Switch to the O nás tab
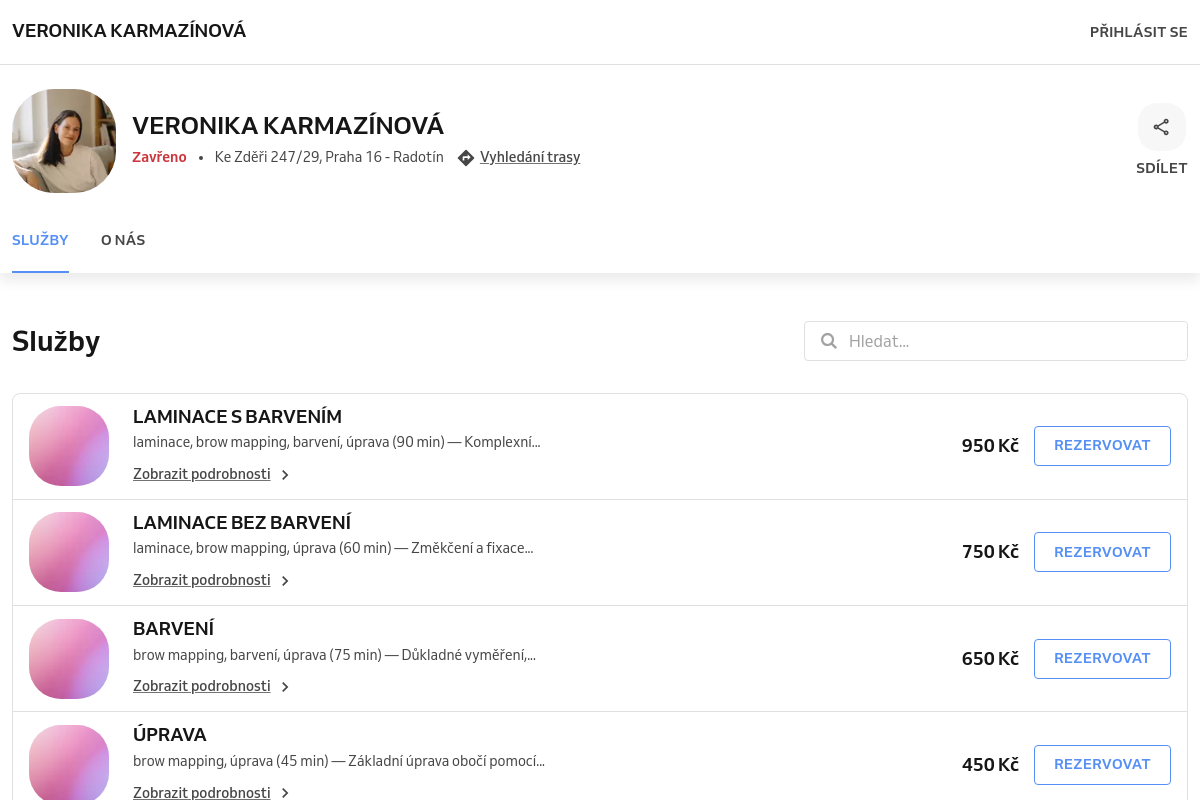The height and width of the screenshot is (800, 1200). click(x=123, y=240)
